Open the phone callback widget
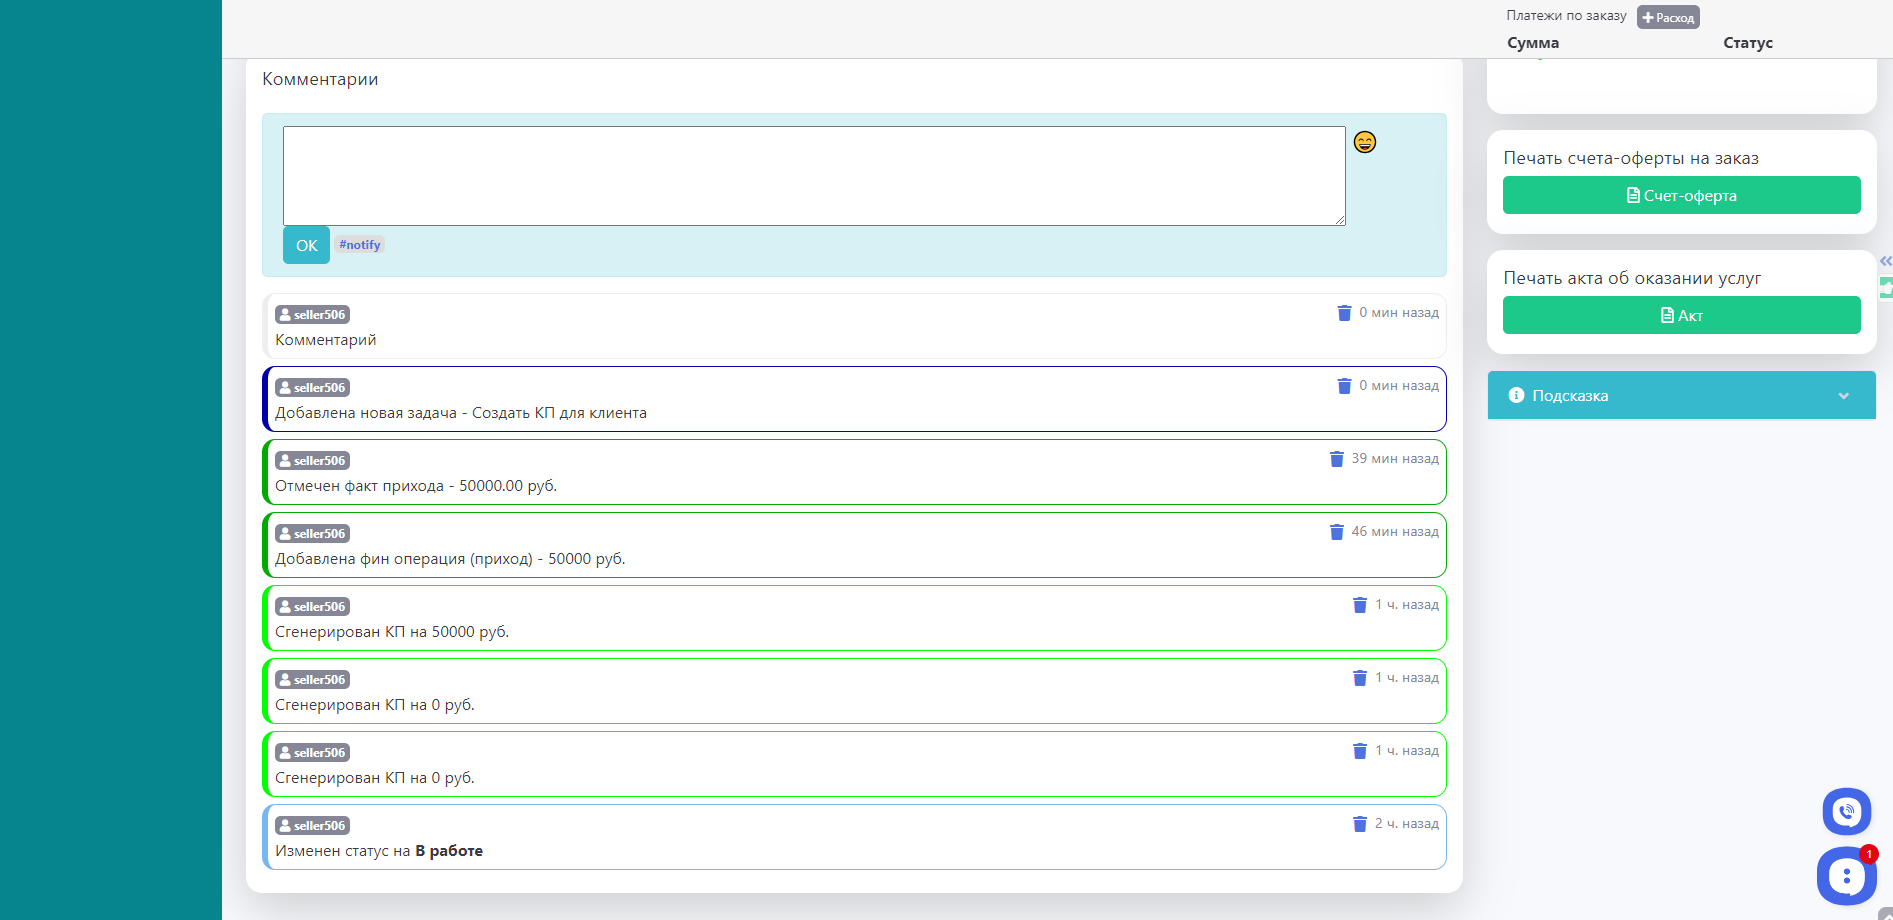The image size is (1893, 920). click(x=1846, y=811)
